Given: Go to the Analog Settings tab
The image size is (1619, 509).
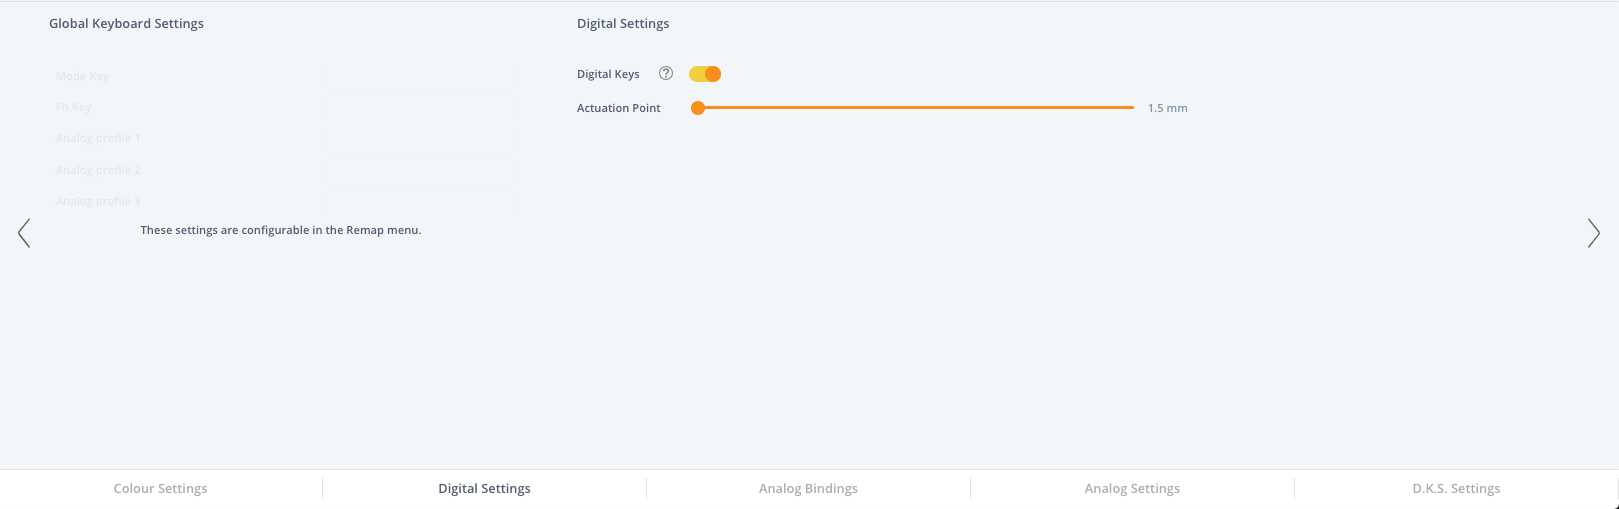Looking at the screenshot, I should (1132, 489).
